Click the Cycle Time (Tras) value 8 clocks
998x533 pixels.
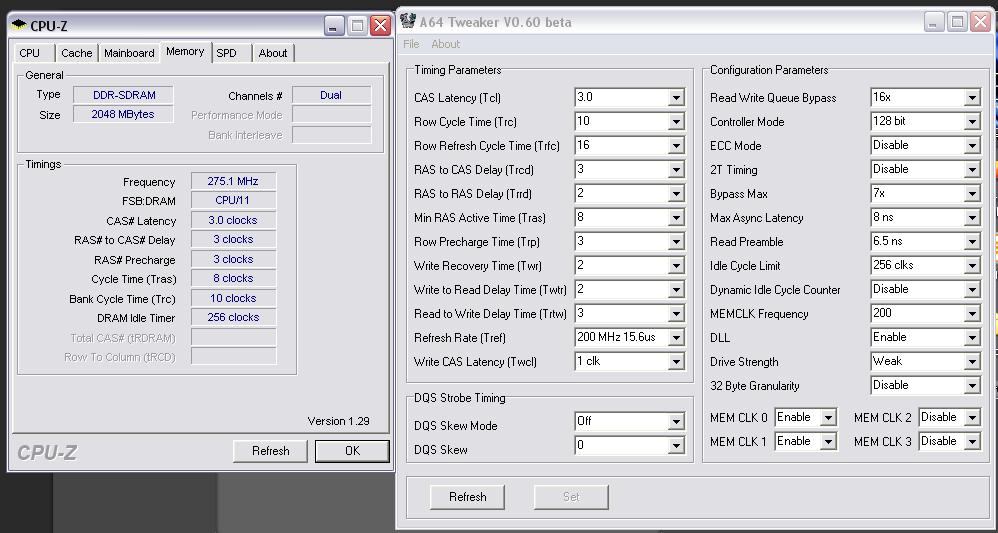tap(233, 278)
